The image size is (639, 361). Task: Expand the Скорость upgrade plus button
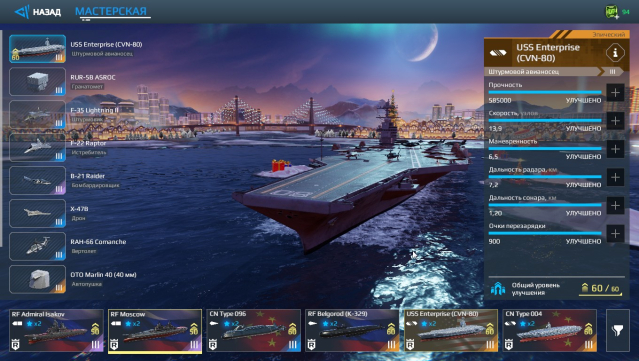click(615, 121)
